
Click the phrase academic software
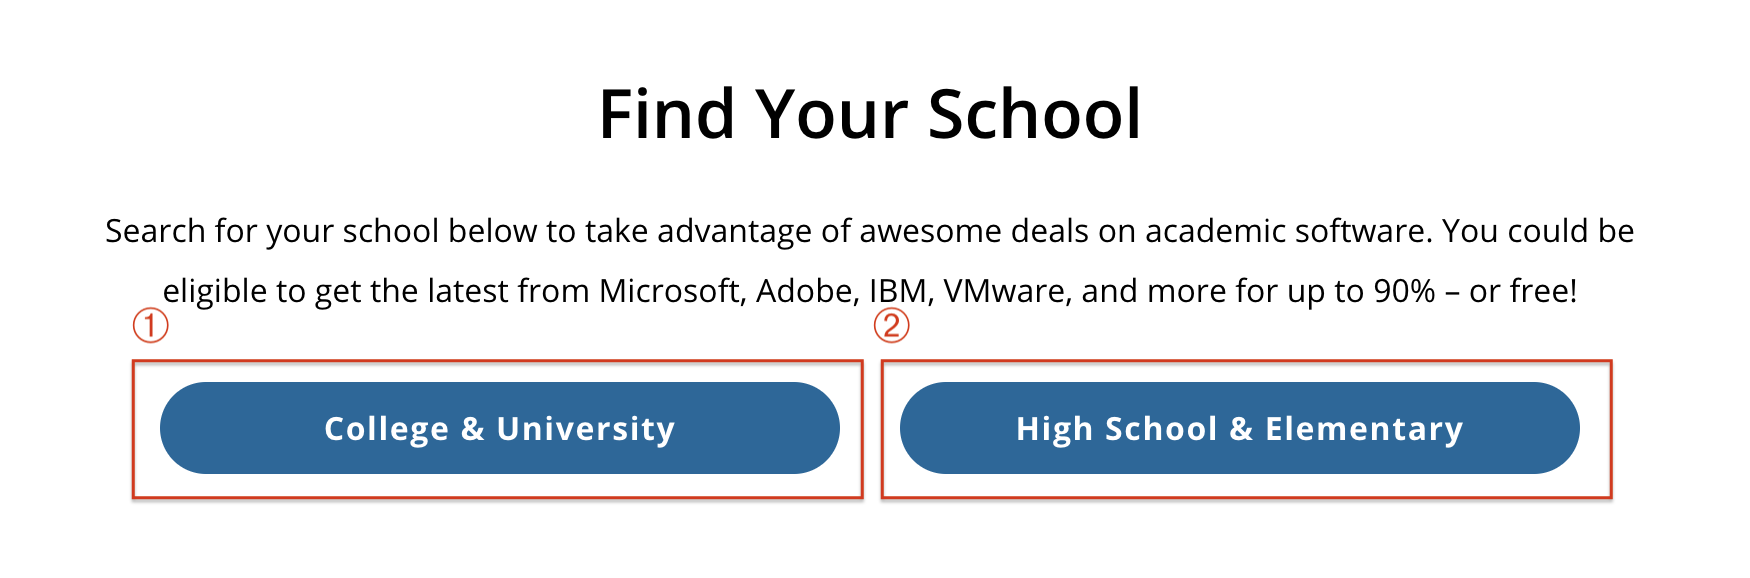(x=1289, y=231)
